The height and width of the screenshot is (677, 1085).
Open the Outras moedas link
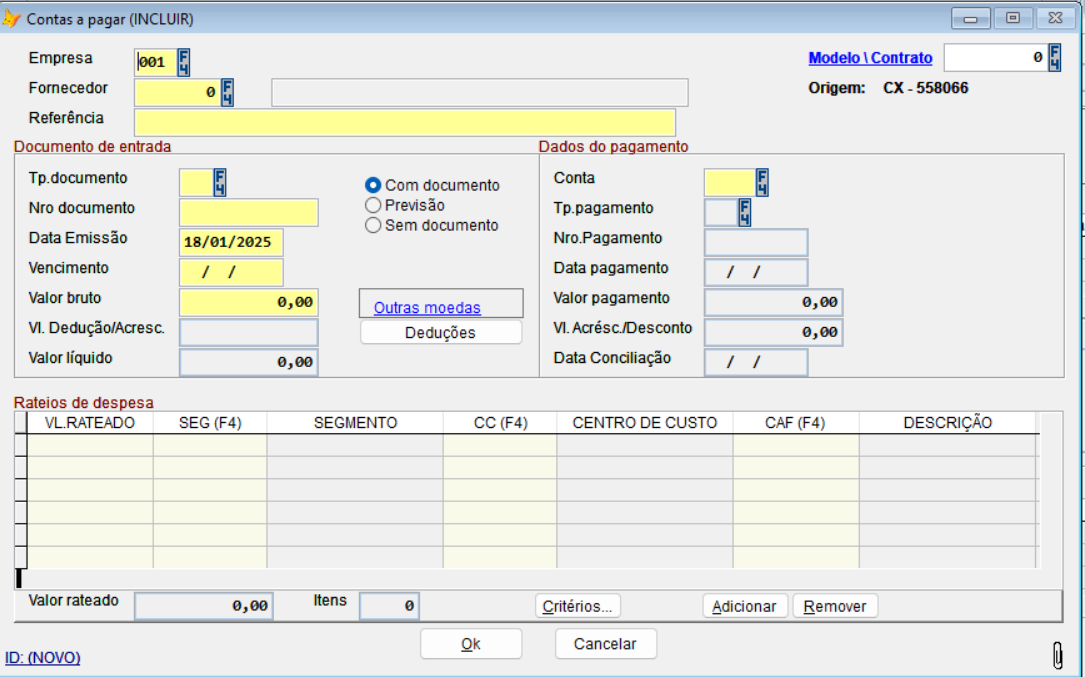tap(427, 308)
